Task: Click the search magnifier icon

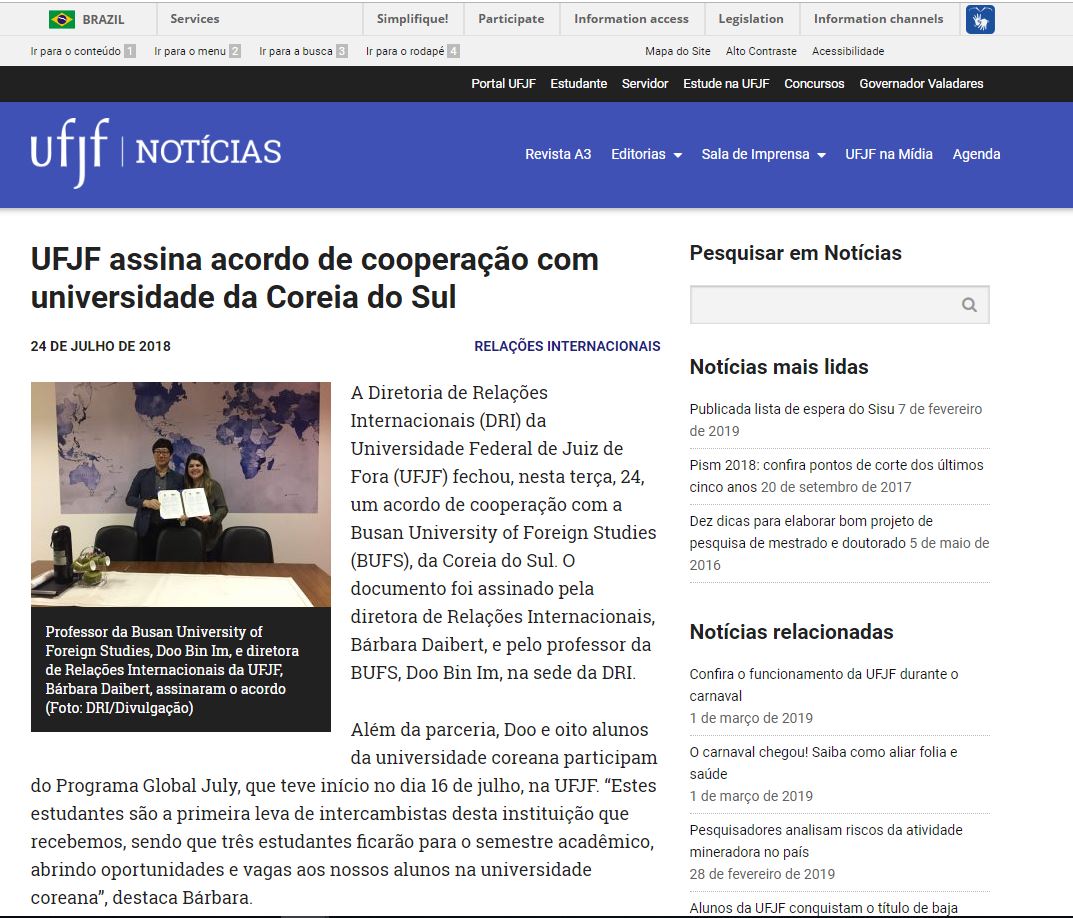Action: pos(969,305)
